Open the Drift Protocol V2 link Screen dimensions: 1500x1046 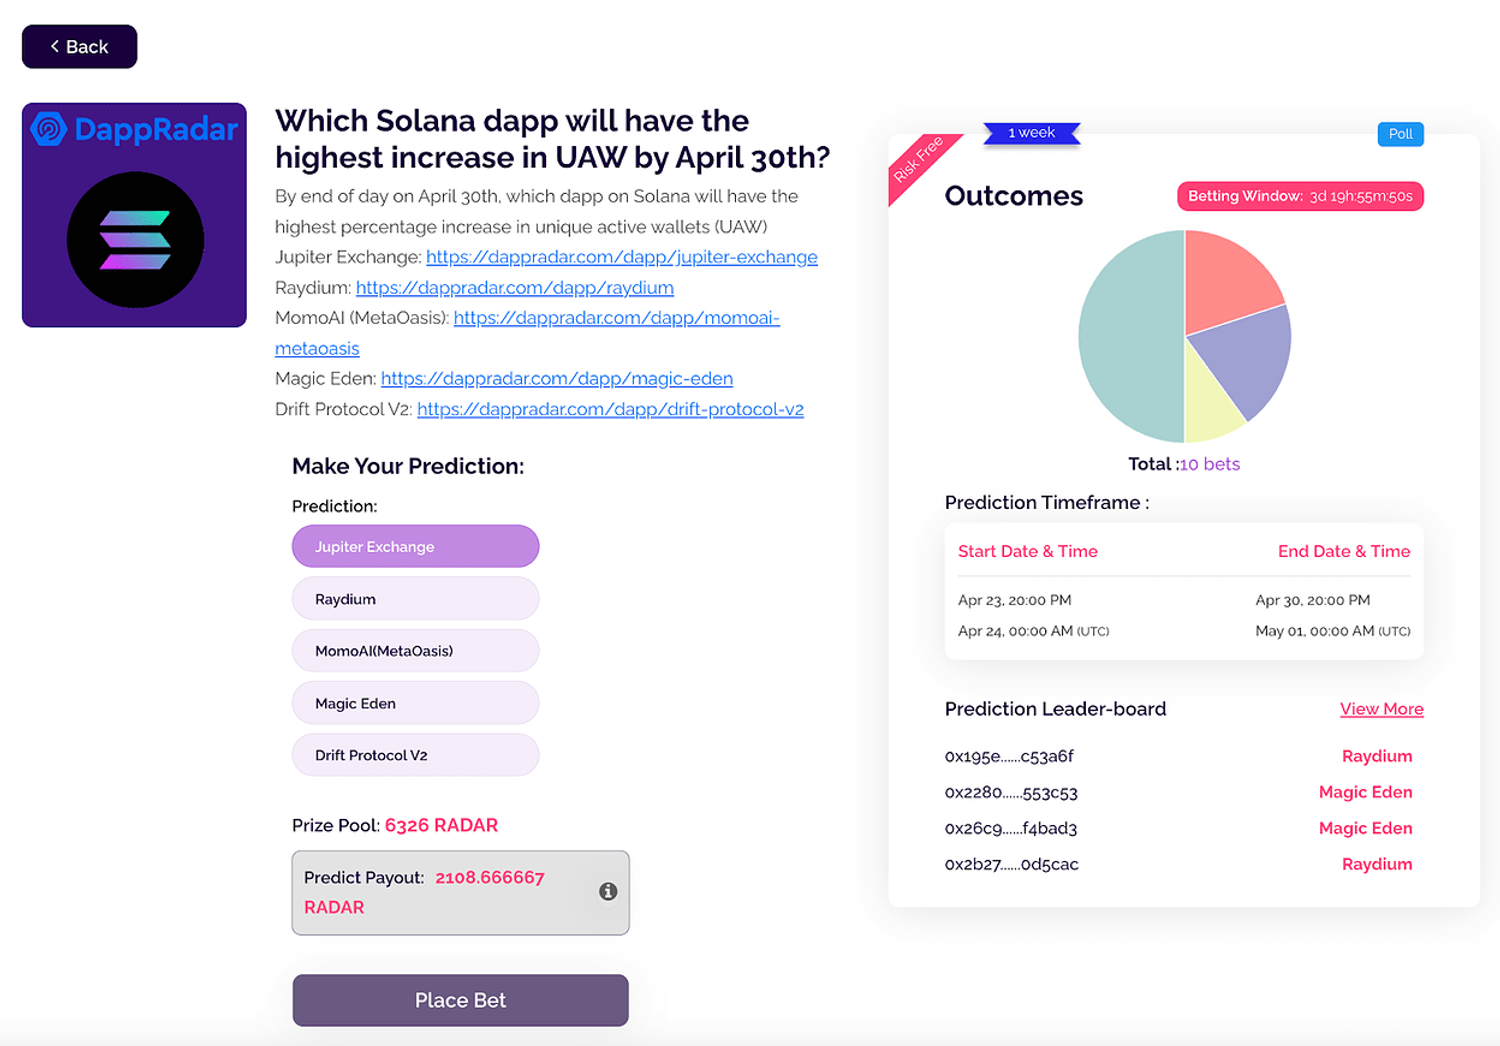click(x=610, y=409)
